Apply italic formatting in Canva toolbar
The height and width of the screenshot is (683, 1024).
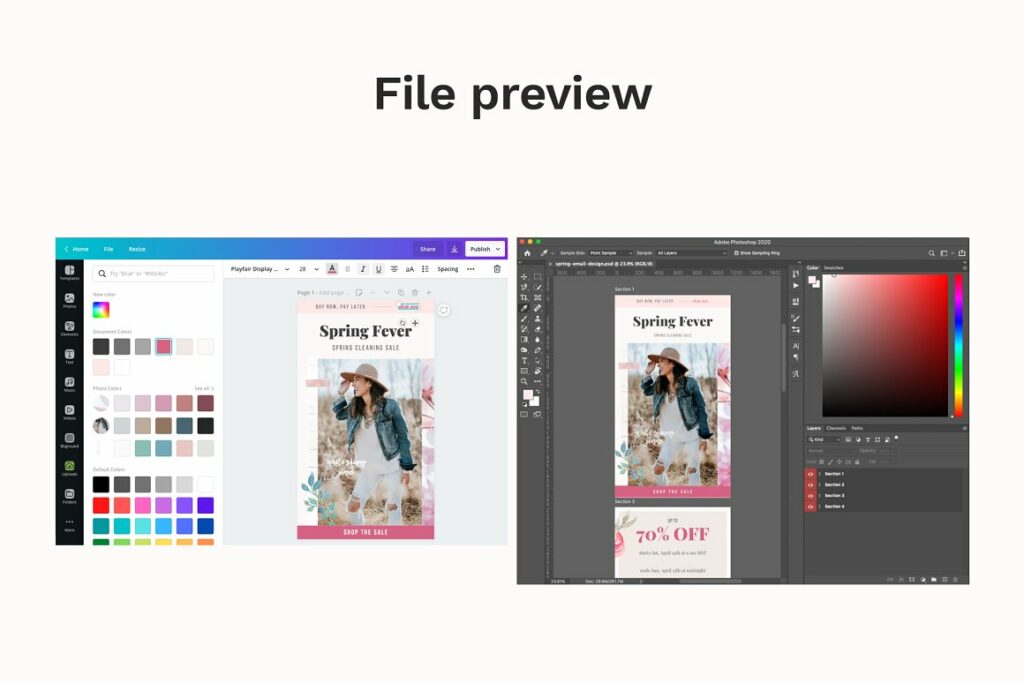(363, 269)
